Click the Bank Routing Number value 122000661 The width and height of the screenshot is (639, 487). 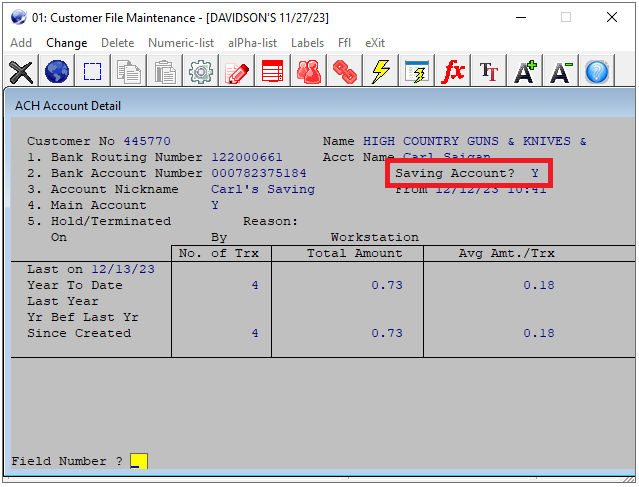pyautogui.click(x=247, y=157)
